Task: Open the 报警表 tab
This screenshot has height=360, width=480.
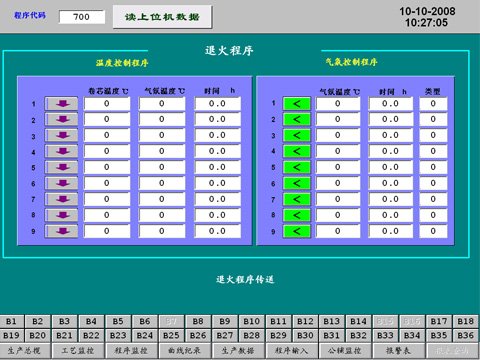Action: tap(398, 351)
